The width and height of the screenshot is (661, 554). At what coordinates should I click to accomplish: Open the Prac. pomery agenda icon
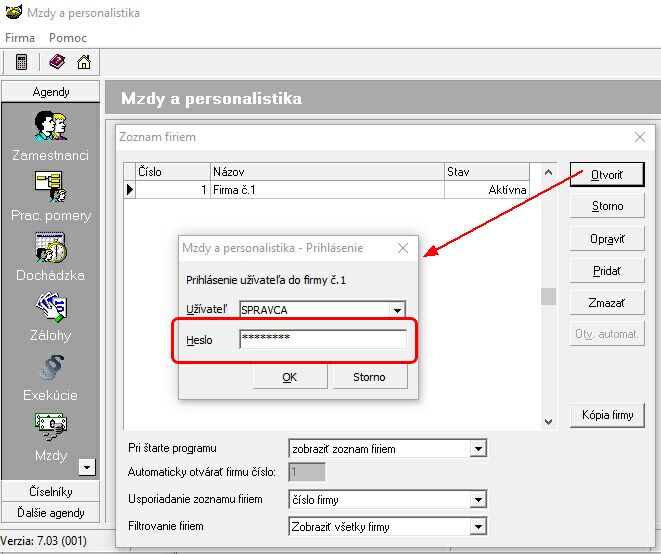[51, 186]
